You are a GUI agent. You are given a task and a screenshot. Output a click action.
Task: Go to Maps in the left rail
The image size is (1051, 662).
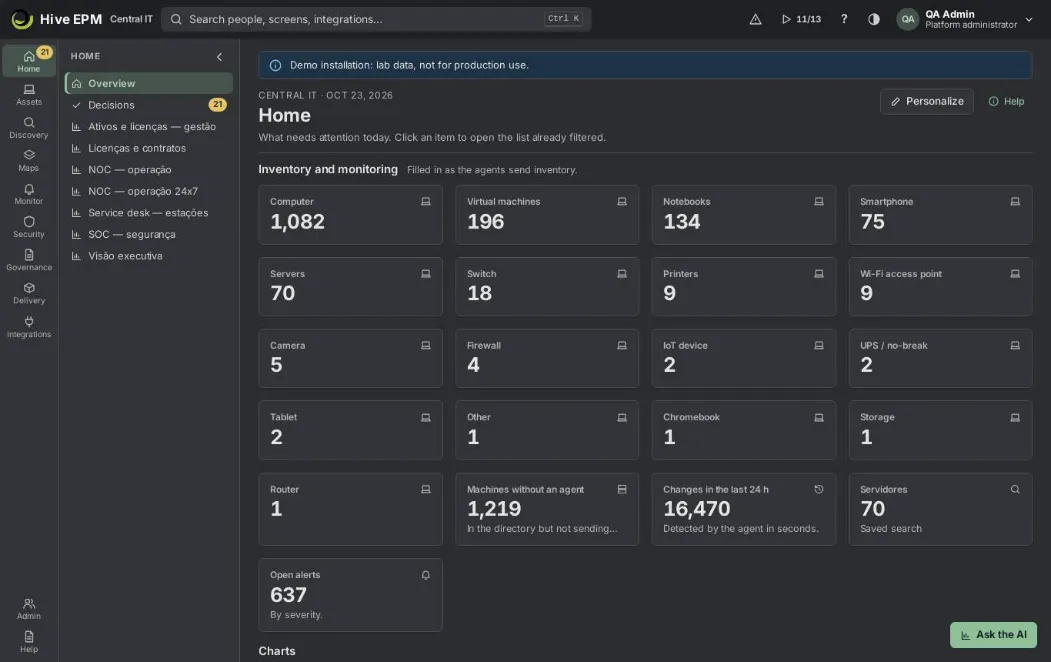click(29, 160)
